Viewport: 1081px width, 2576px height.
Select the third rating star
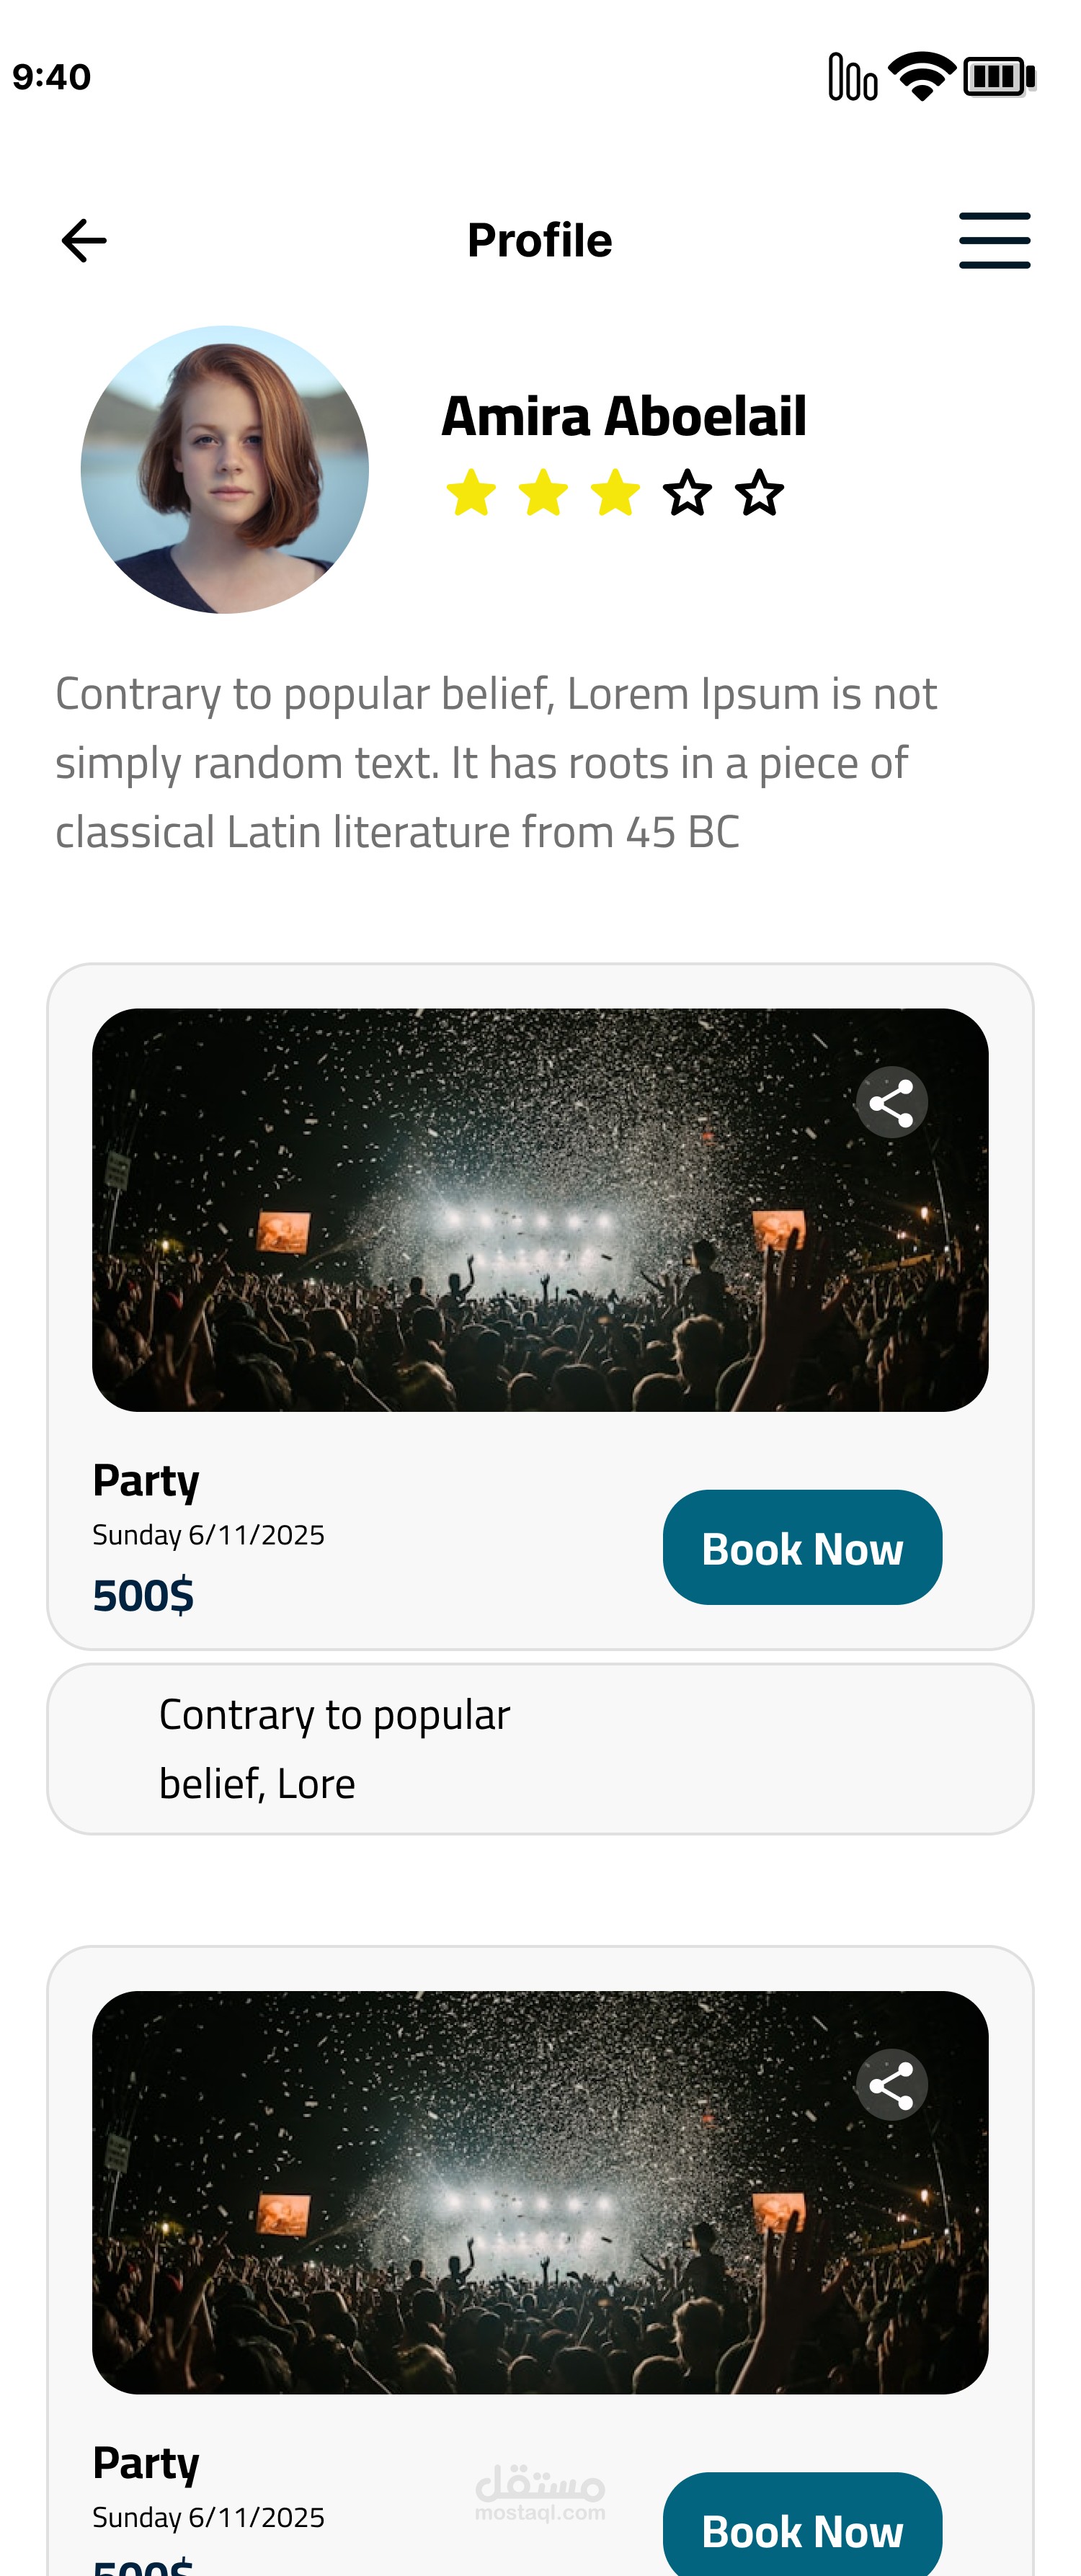pyautogui.click(x=615, y=493)
